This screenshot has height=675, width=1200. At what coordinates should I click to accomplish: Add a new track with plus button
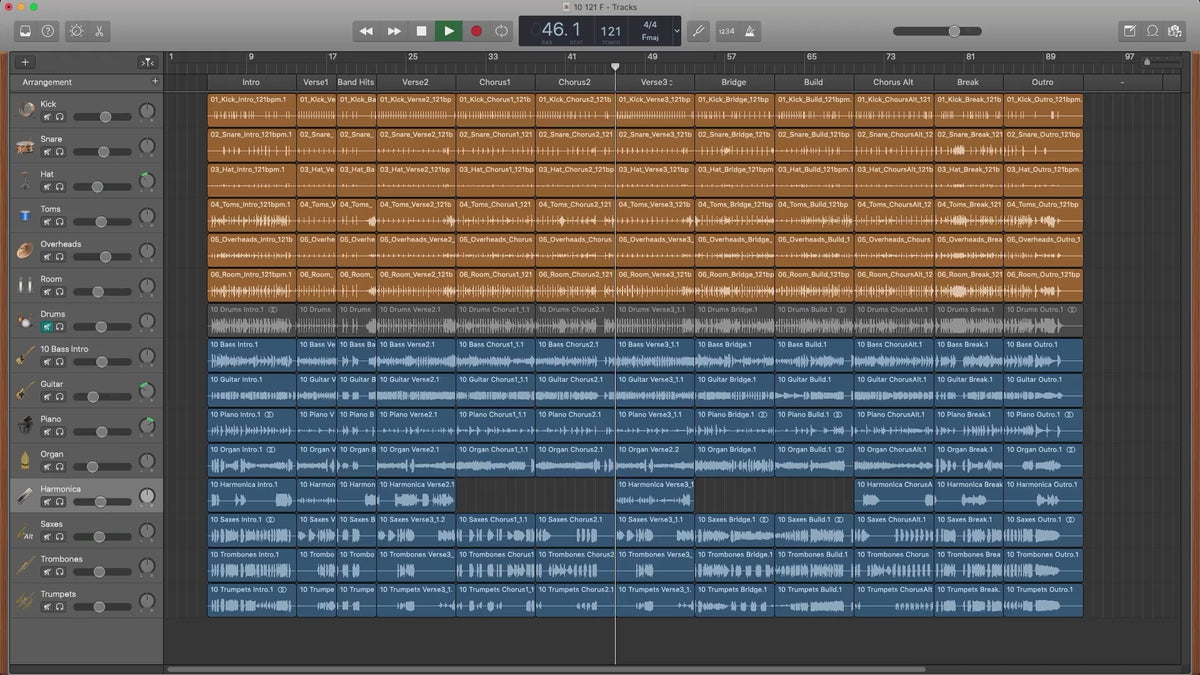click(x=25, y=62)
